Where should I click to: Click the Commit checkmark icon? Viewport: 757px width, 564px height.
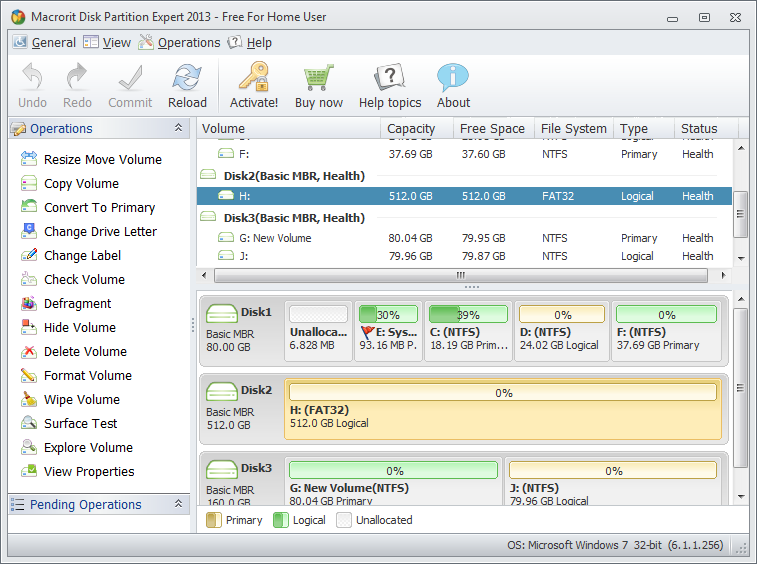pos(130,77)
